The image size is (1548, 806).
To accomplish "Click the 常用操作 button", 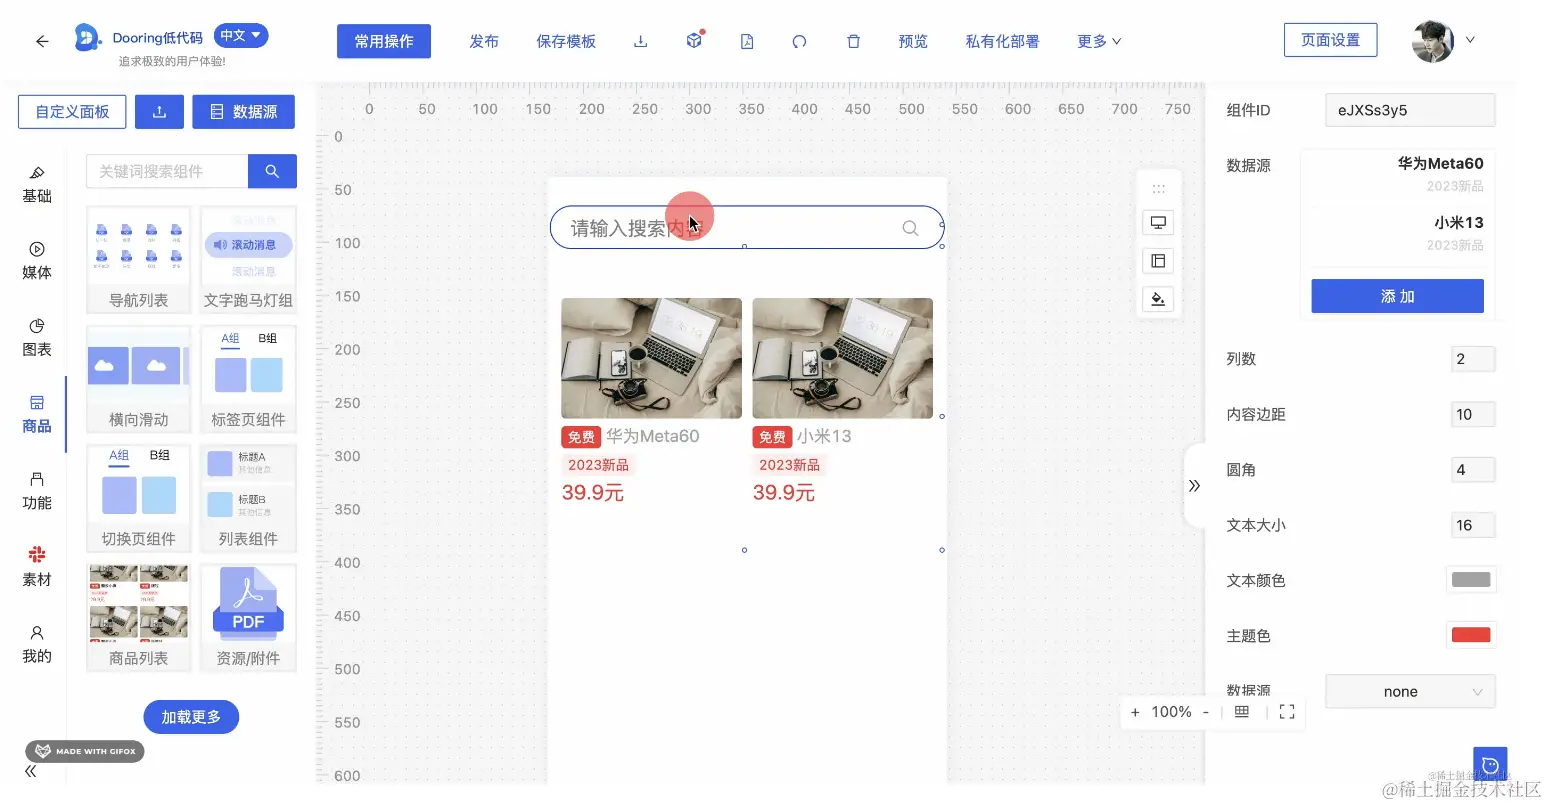I will click(x=384, y=41).
